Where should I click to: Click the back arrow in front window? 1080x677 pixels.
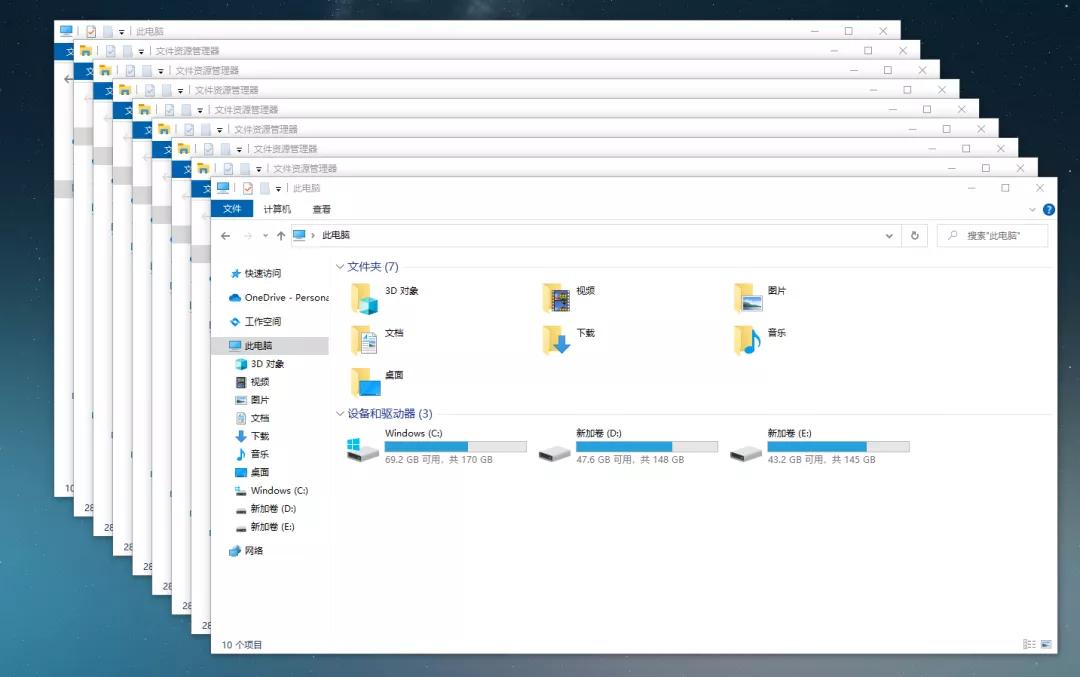(225, 236)
